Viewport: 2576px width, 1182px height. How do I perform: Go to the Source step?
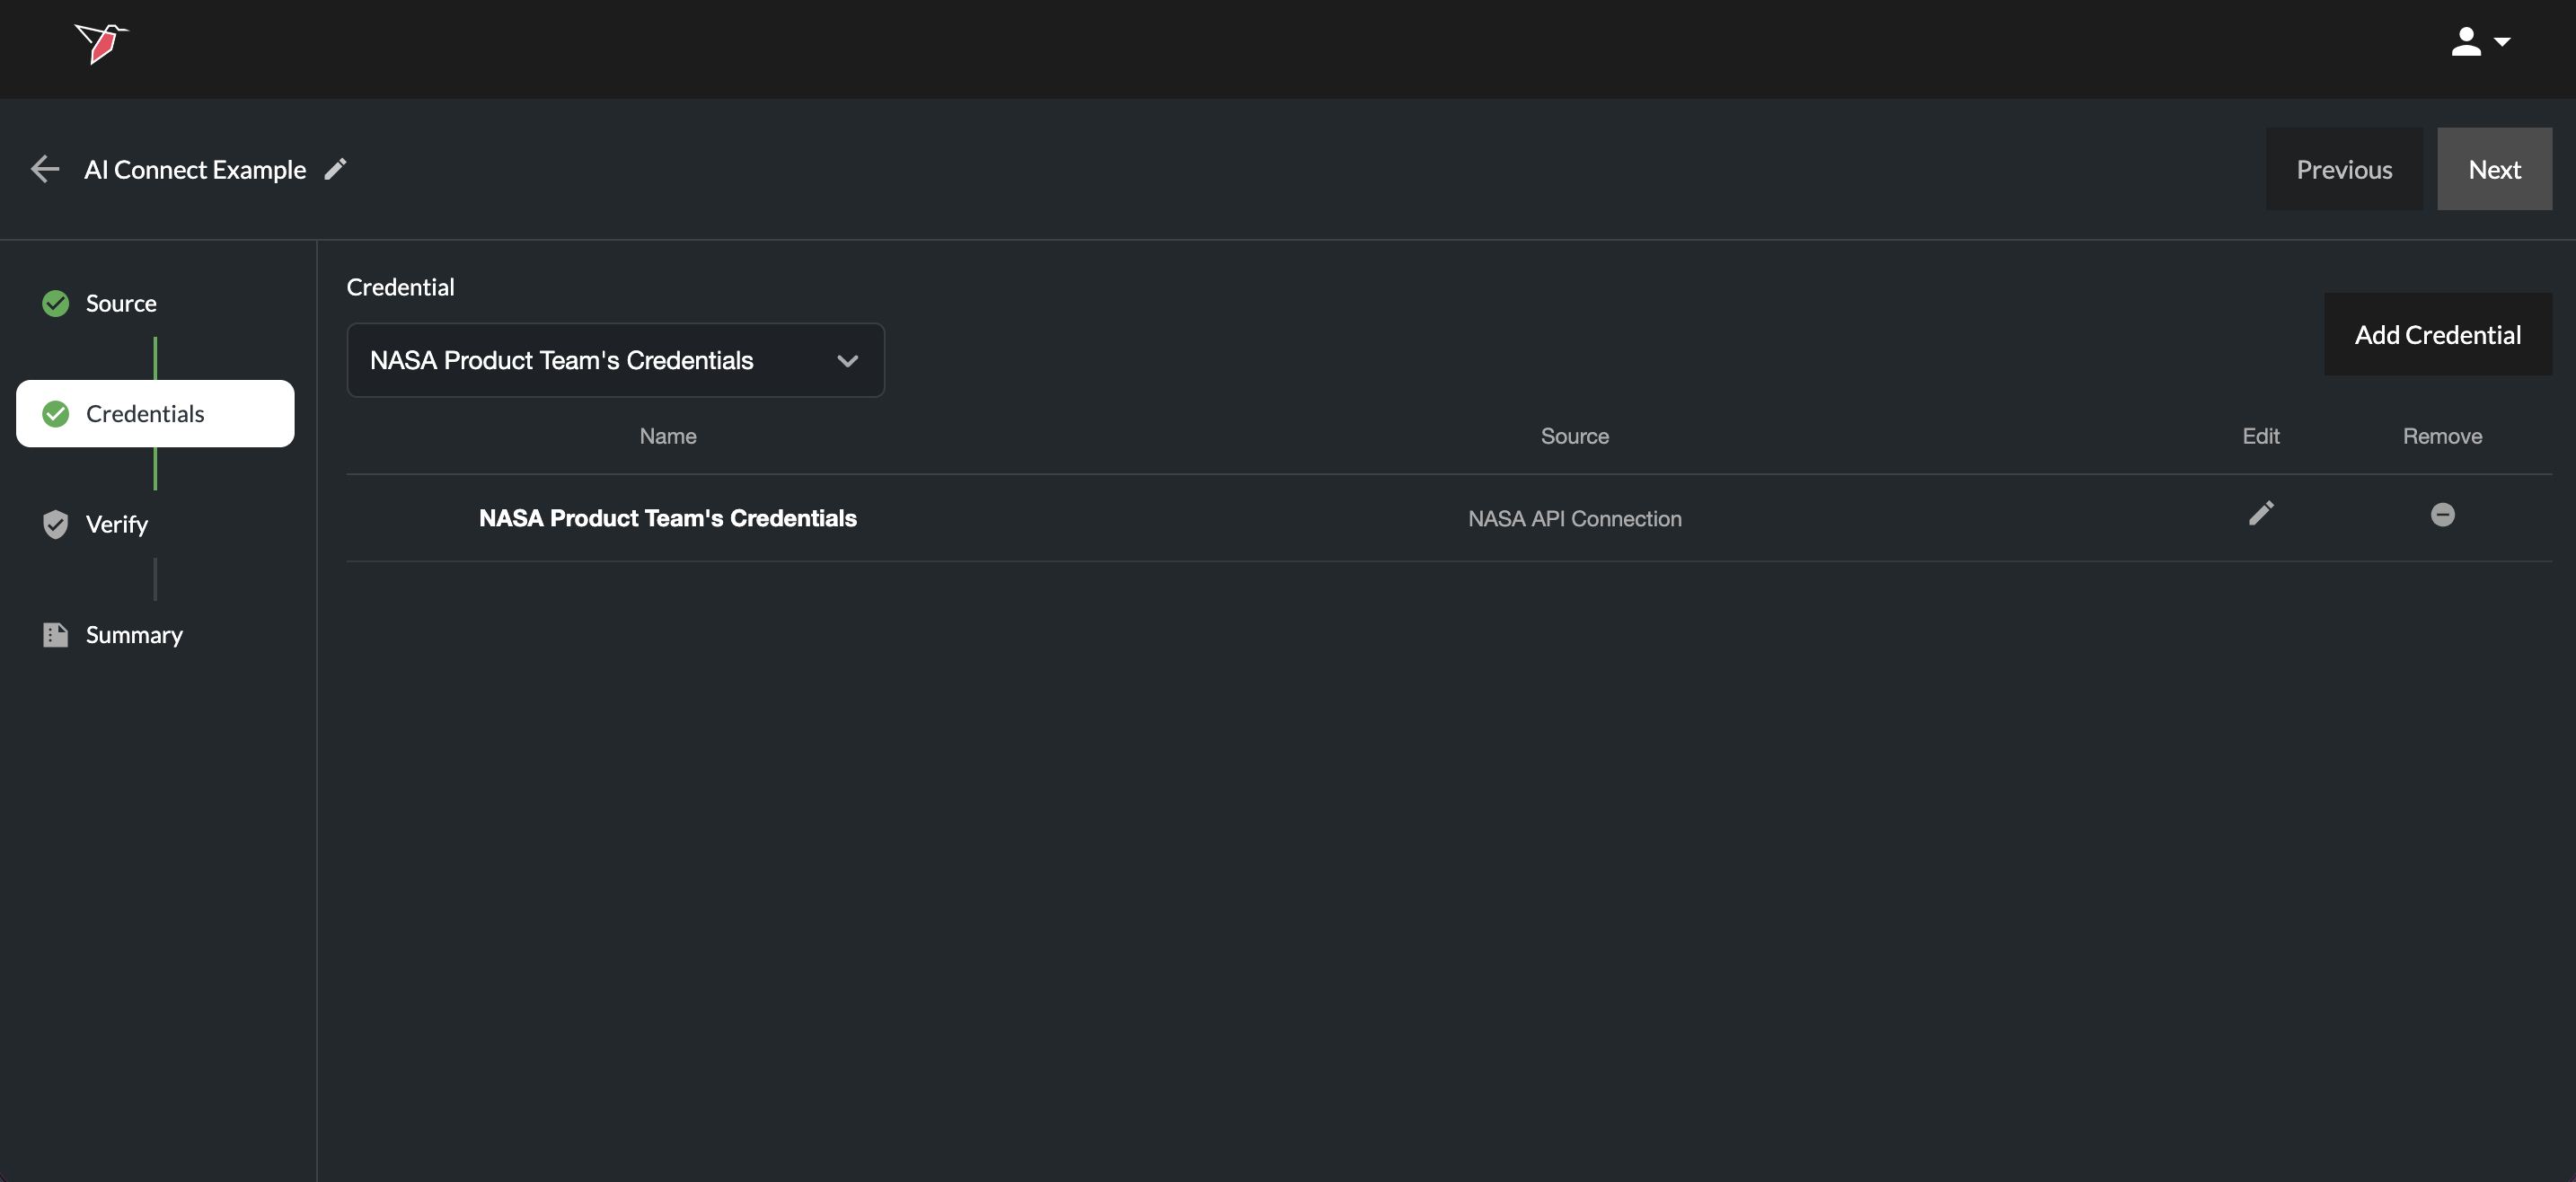tap(121, 303)
